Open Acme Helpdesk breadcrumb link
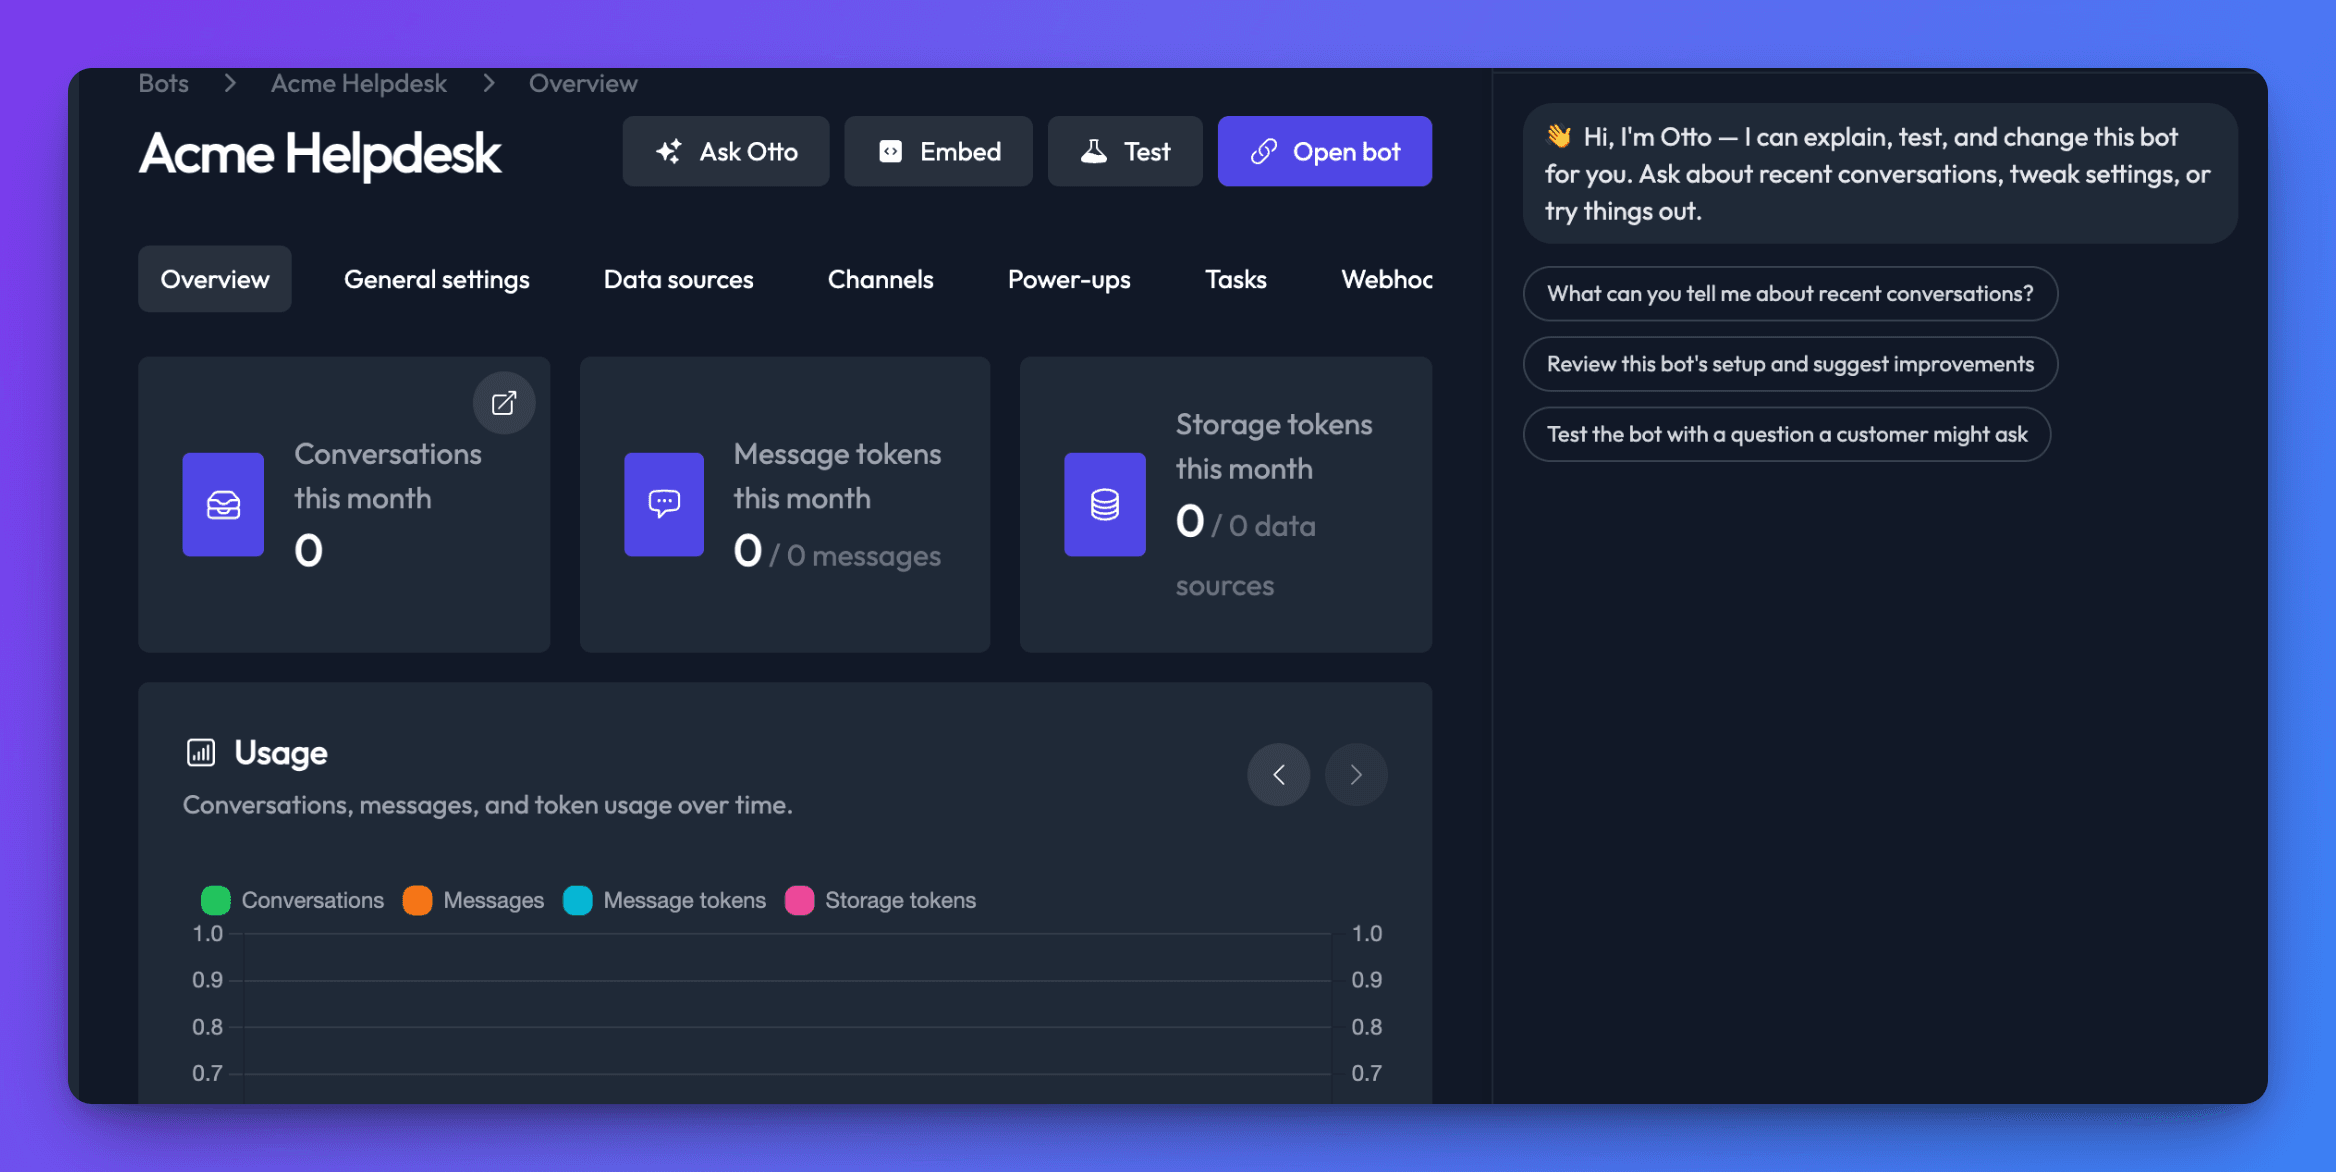Image resolution: width=2336 pixels, height=1172 pixels. click(x=358, y=83)
